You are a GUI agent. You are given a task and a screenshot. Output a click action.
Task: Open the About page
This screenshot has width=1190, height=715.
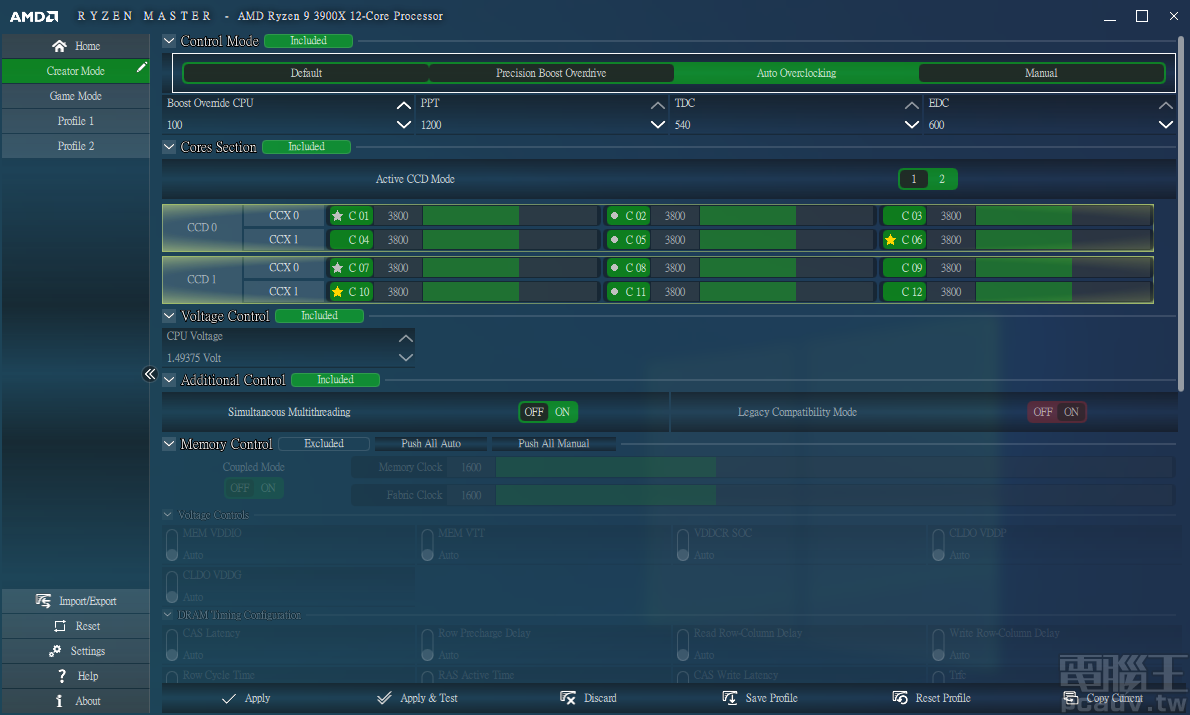coord(75,700)
